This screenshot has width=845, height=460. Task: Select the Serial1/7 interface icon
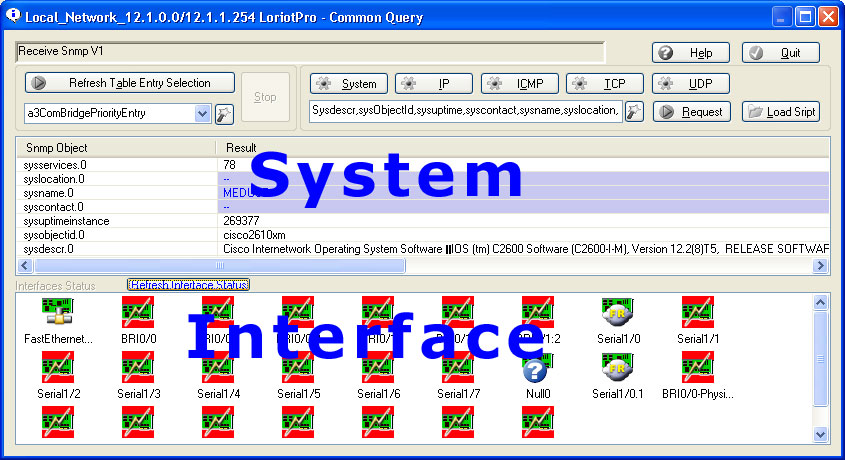(458, 367)
